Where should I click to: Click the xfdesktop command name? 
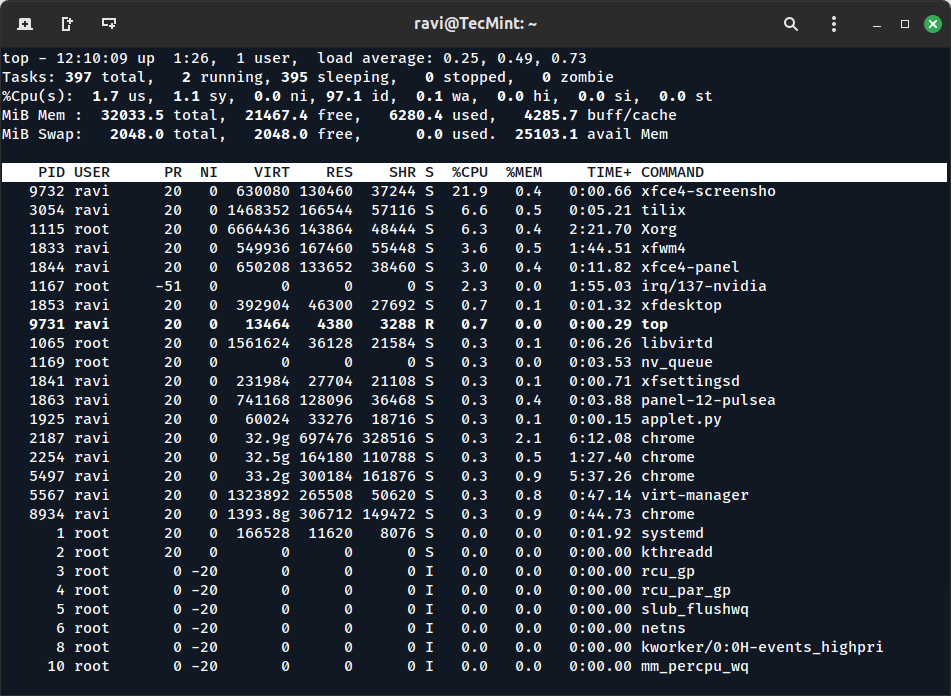coord(681,305)
